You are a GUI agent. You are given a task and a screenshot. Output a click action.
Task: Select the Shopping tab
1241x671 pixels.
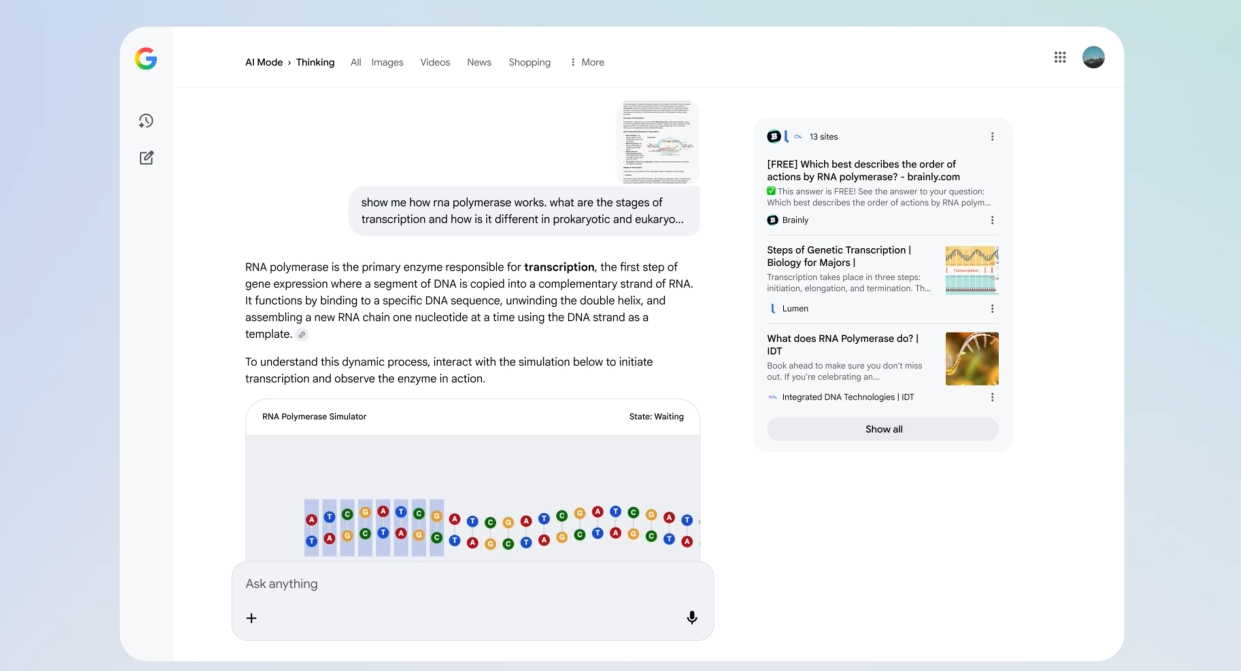529,62
